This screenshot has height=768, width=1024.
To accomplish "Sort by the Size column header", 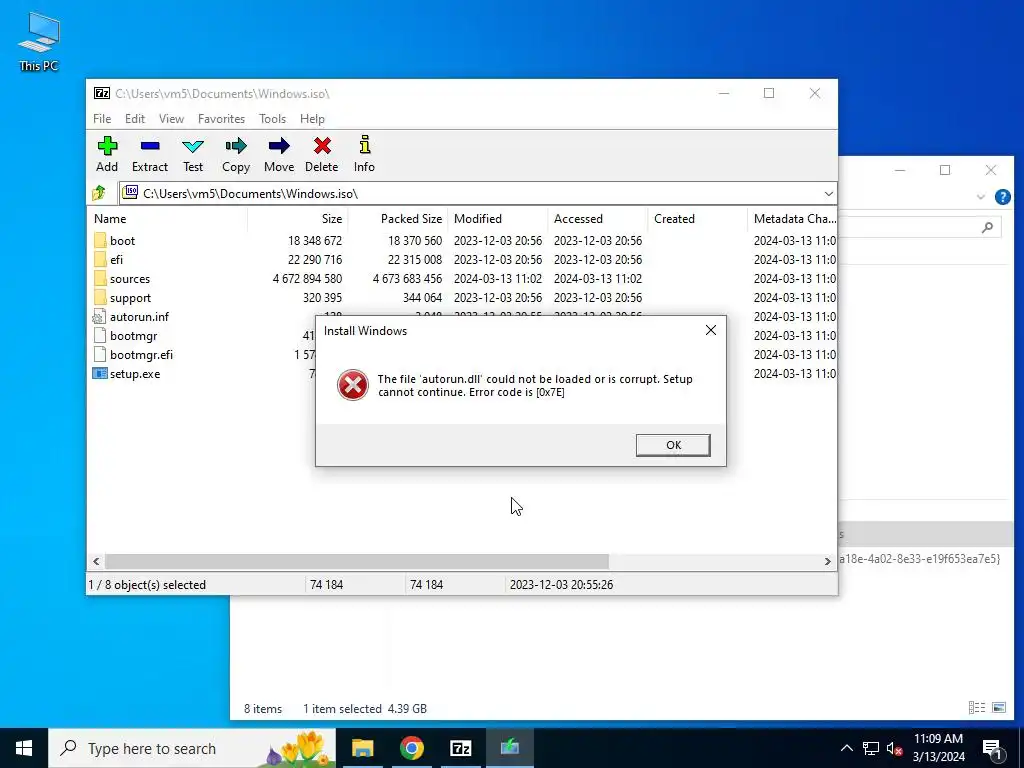I will (x=298, y=219).
